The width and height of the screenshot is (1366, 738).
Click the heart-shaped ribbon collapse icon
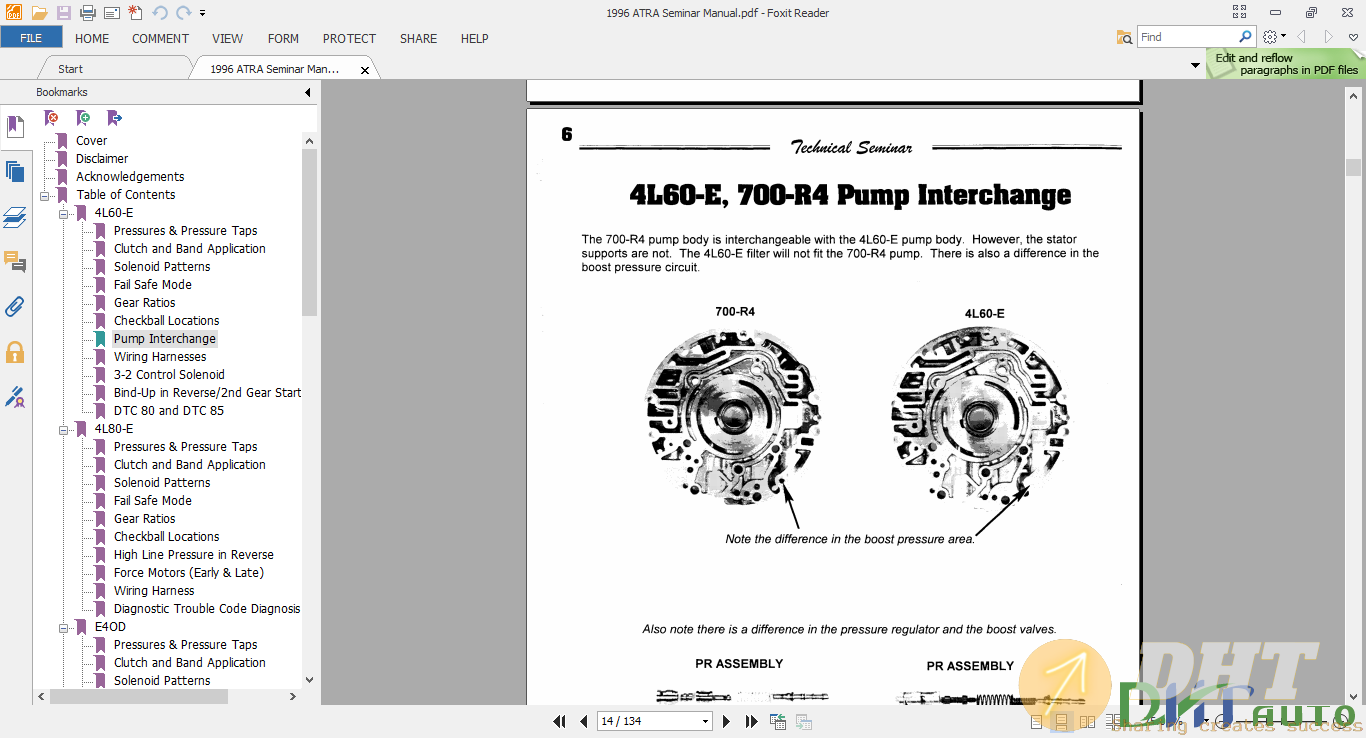(x=1353, y=37)
